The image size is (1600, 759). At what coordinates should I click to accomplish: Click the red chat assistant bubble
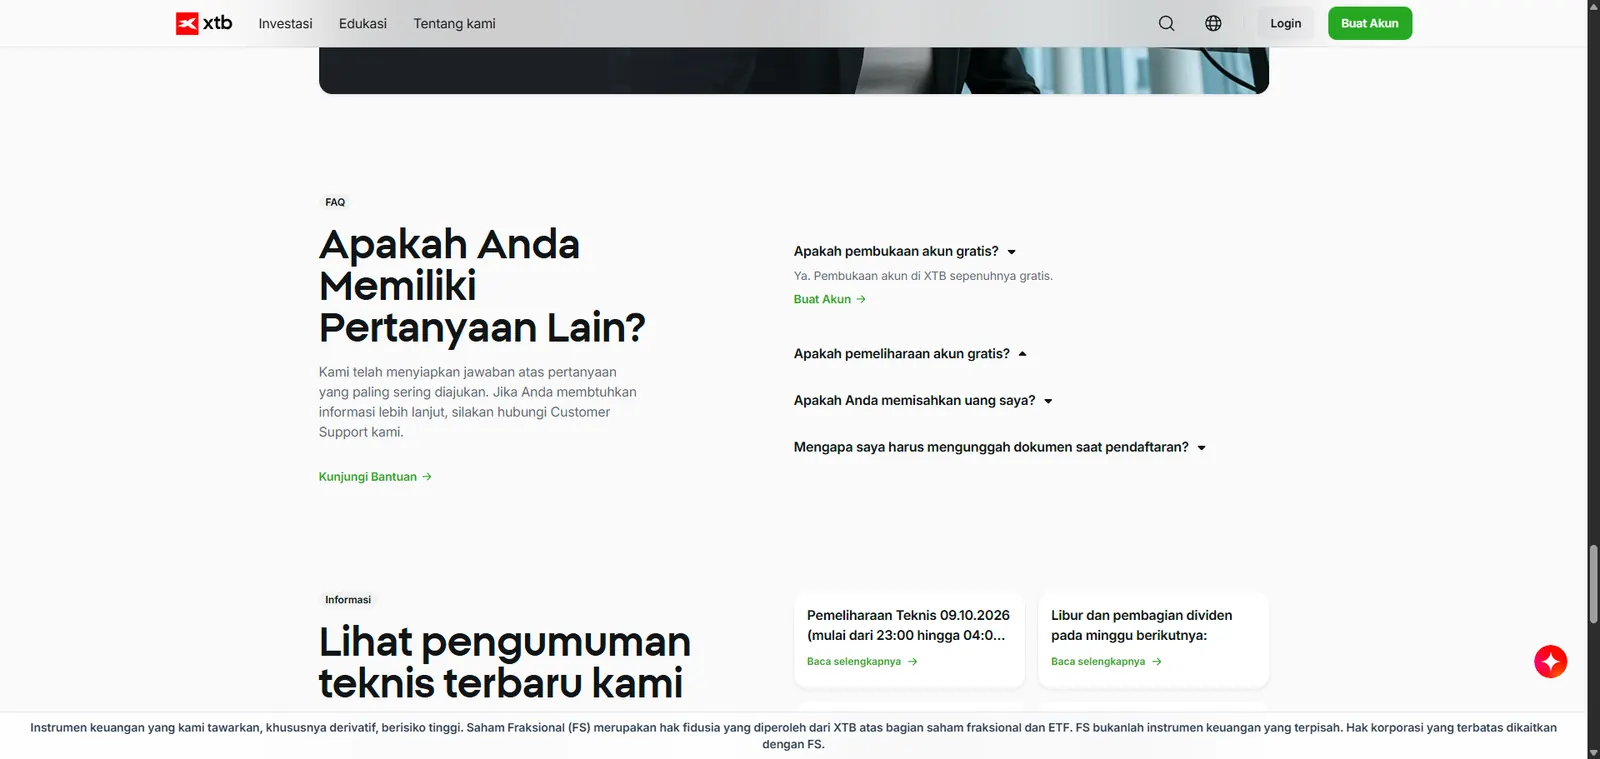point(1550,661)
